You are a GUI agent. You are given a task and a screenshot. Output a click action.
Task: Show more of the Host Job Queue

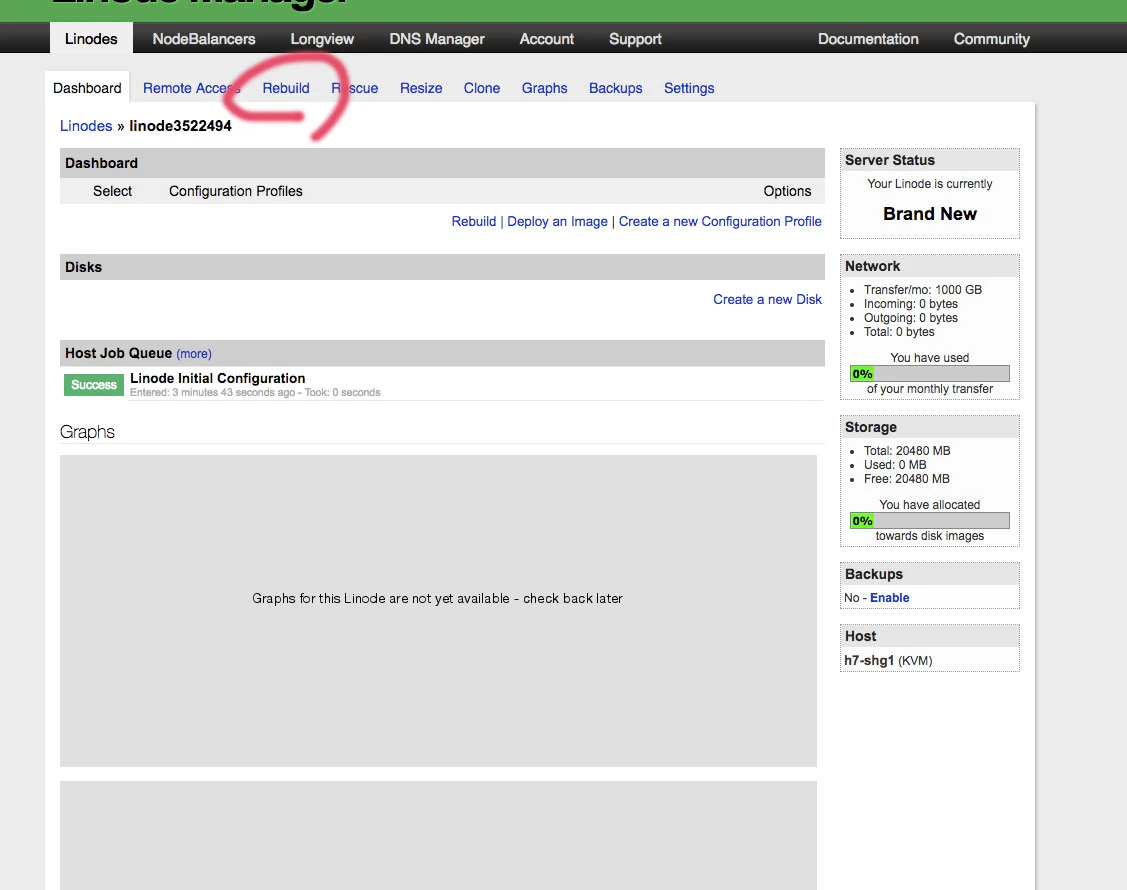point(194,354)
